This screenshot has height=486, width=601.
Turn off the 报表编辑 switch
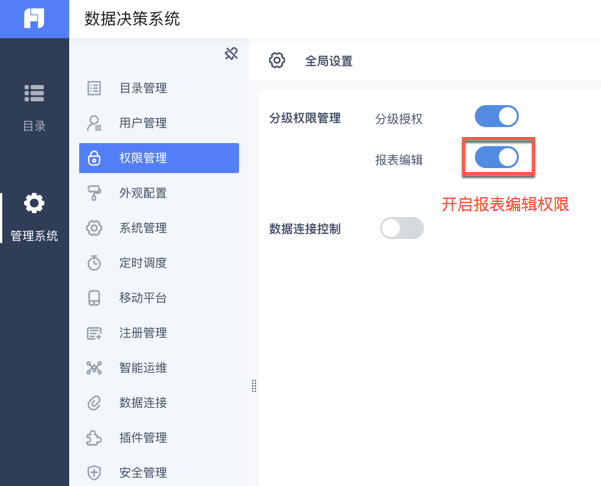click(496, 157)
